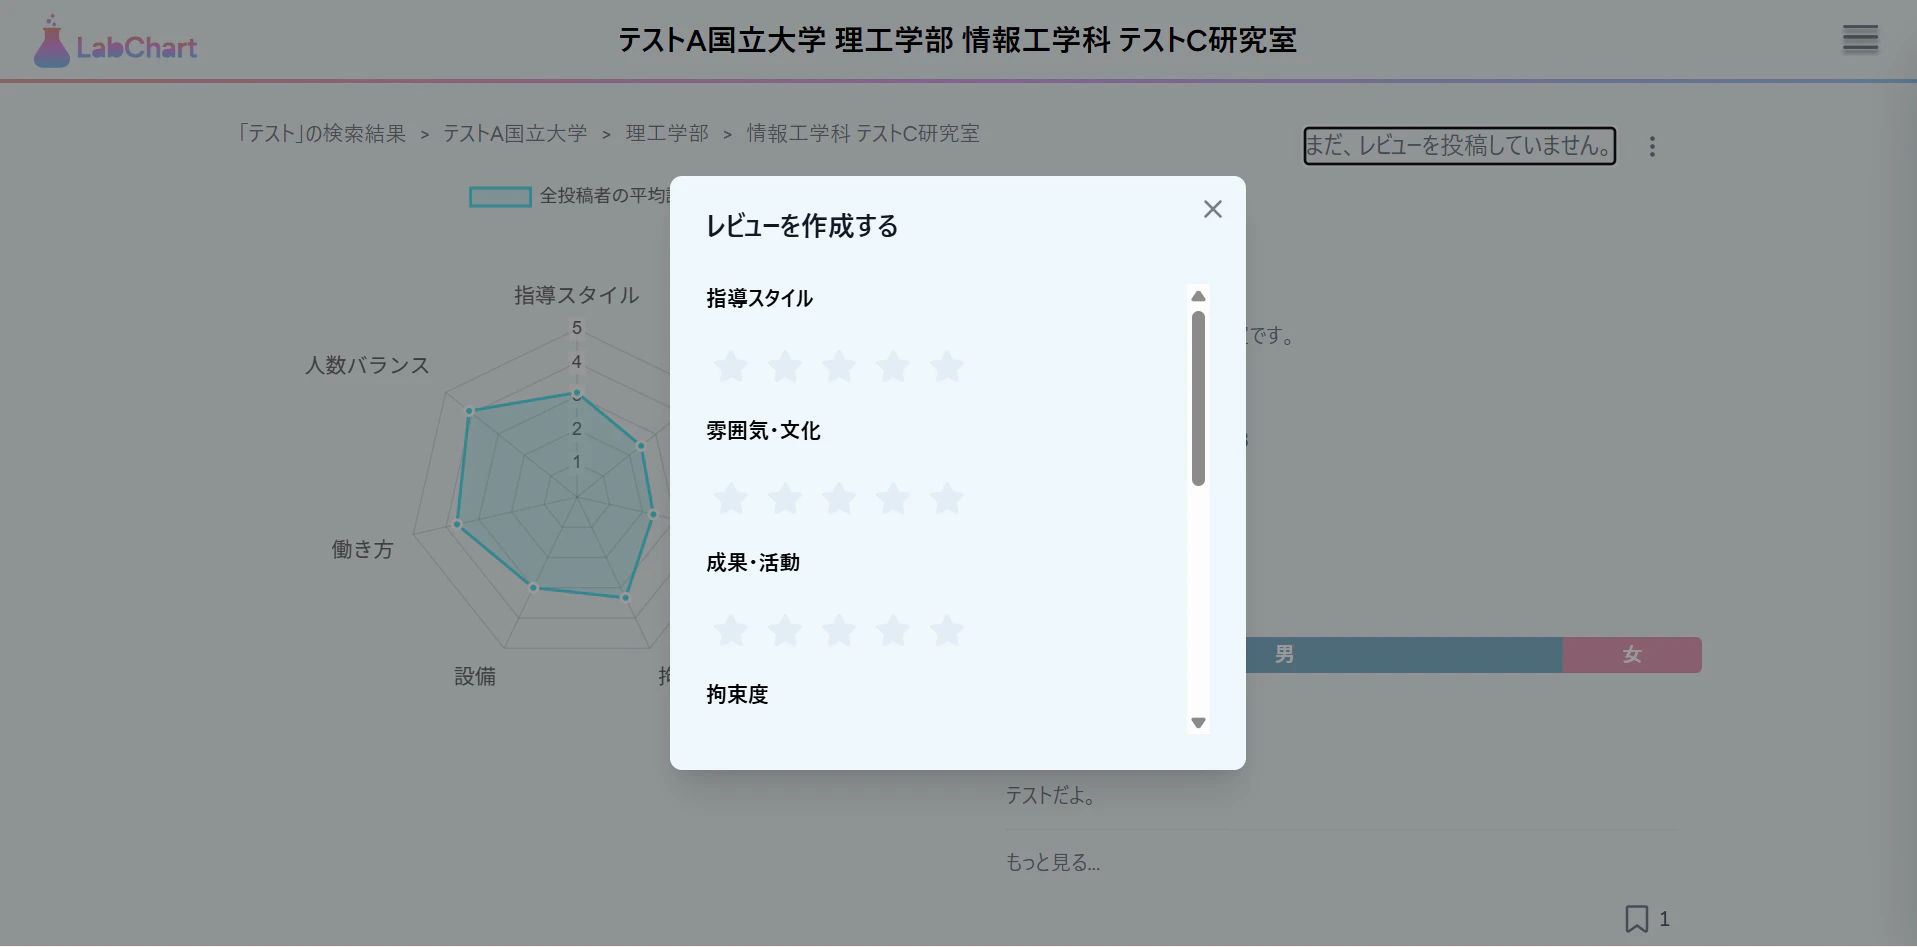
Task: Click 情報工学科 テストC研究室 breadcrumb
Action: tap(863, 134)
